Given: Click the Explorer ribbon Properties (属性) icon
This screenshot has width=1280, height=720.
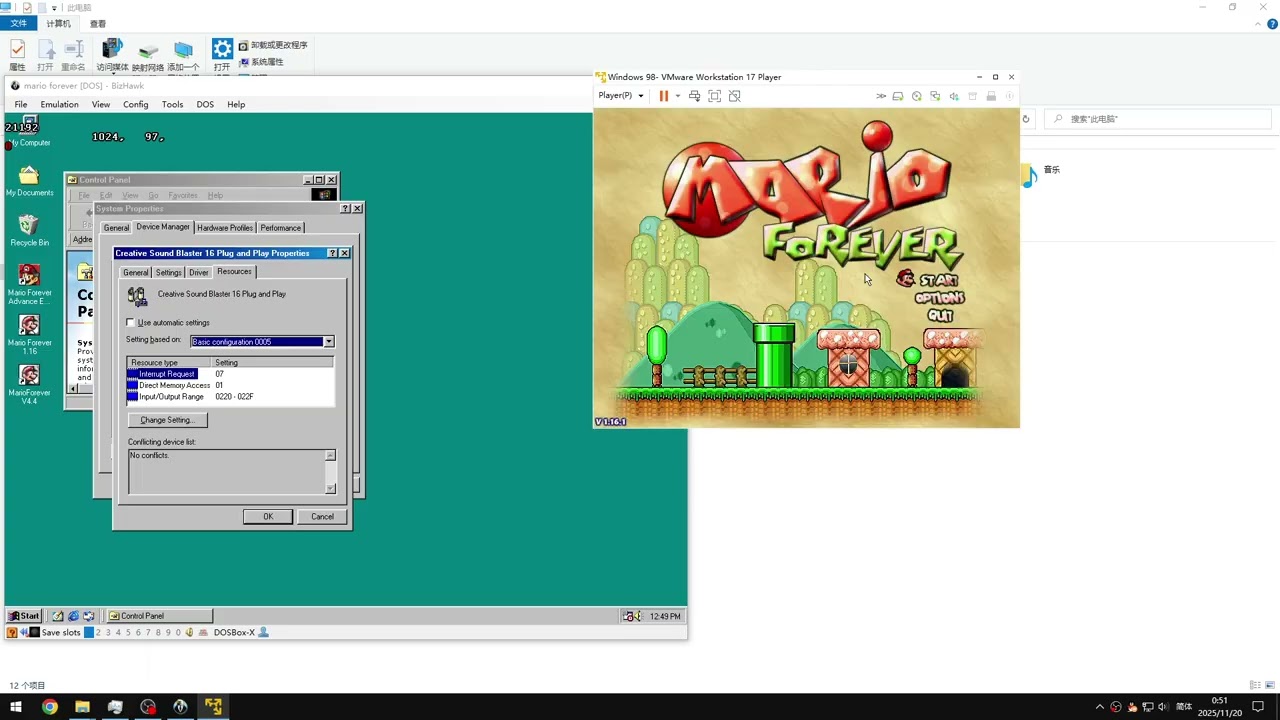Looking at the screenshot, I should [x=17, y=55].
